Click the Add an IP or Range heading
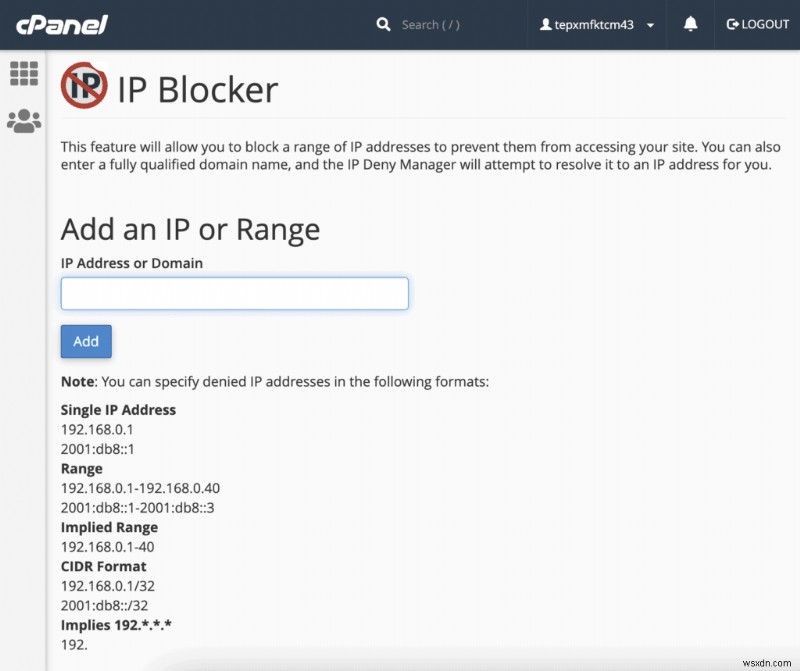The height and width of the screenshot is (671, 800). [x=190, y=229]
